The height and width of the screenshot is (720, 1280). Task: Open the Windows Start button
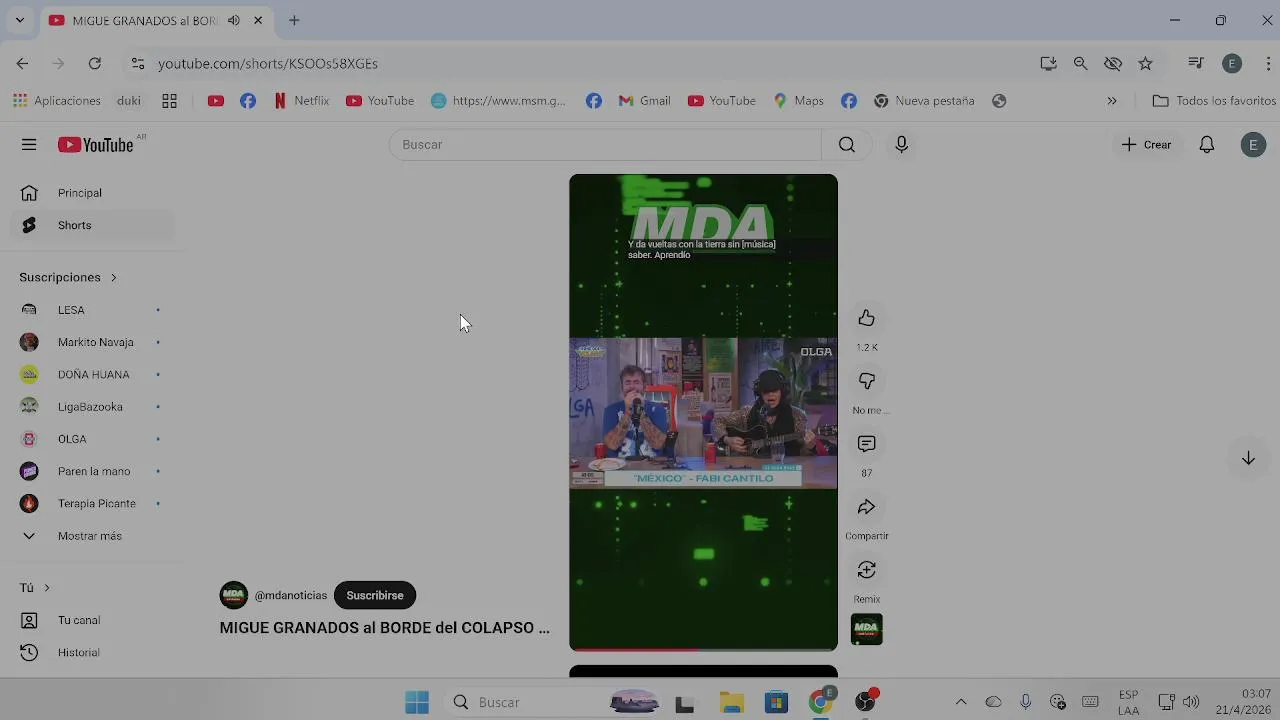(417, 702)
